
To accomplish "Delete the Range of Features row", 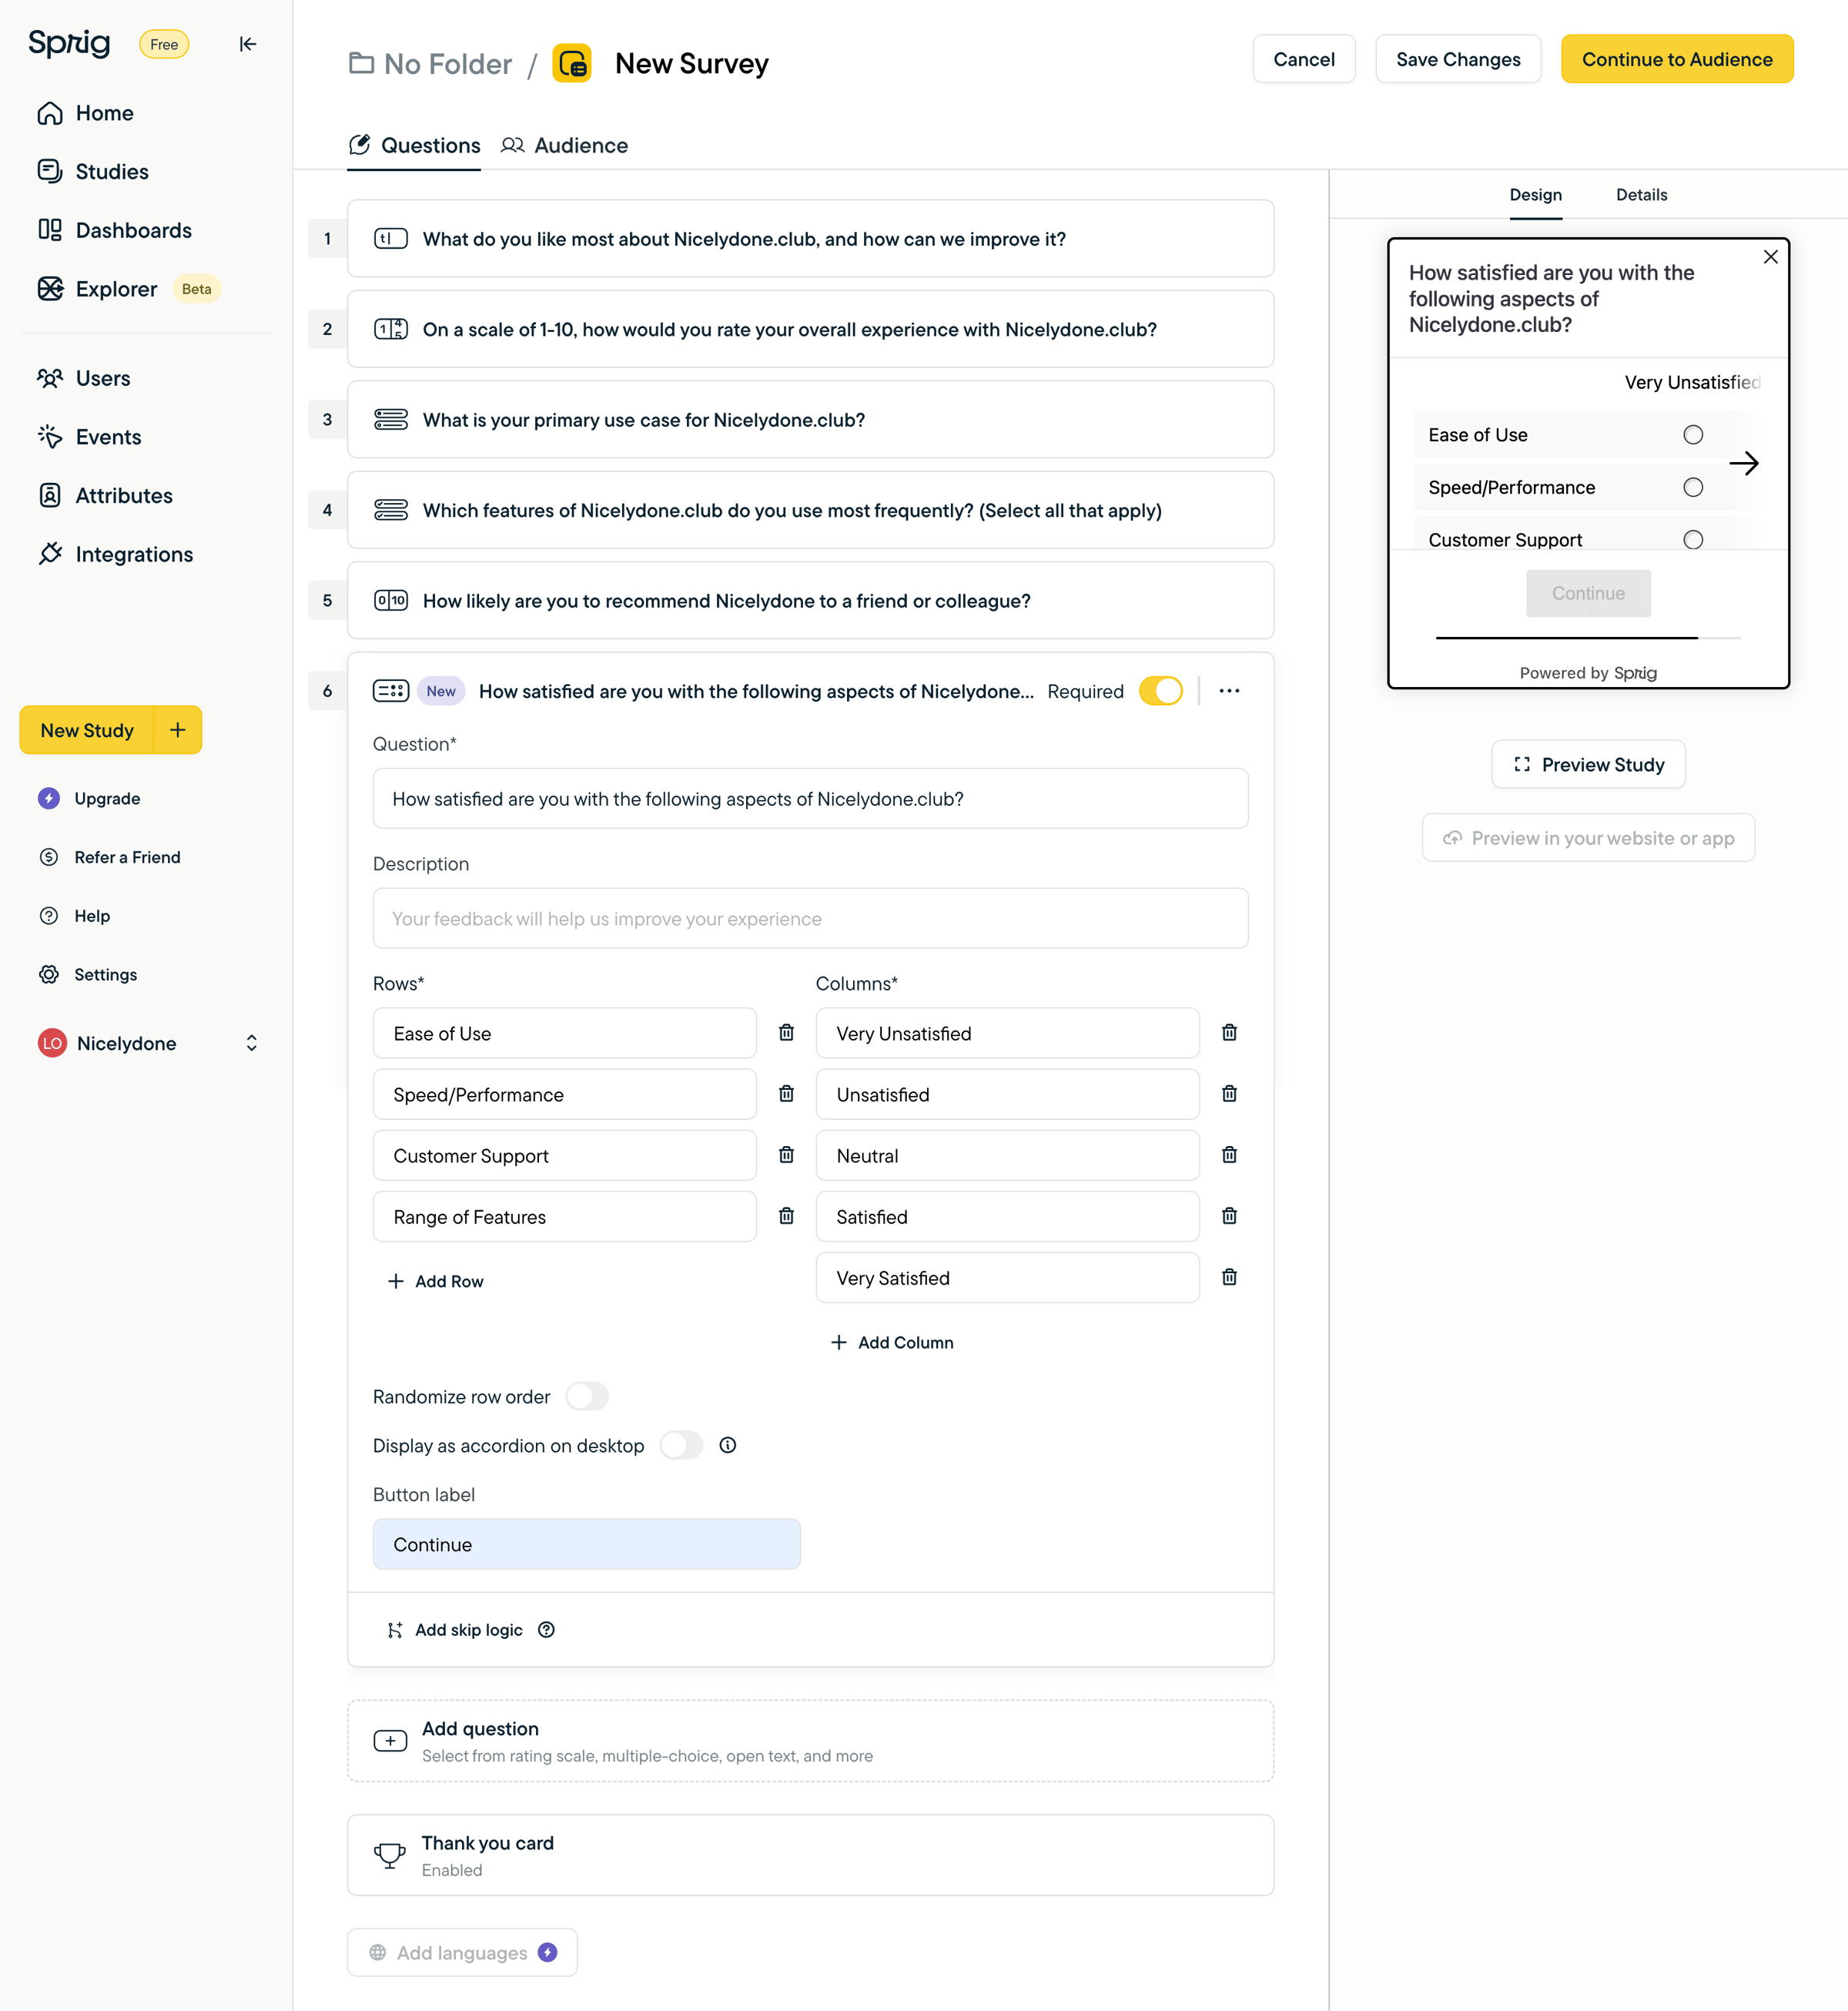I will tap(786, 1215).
